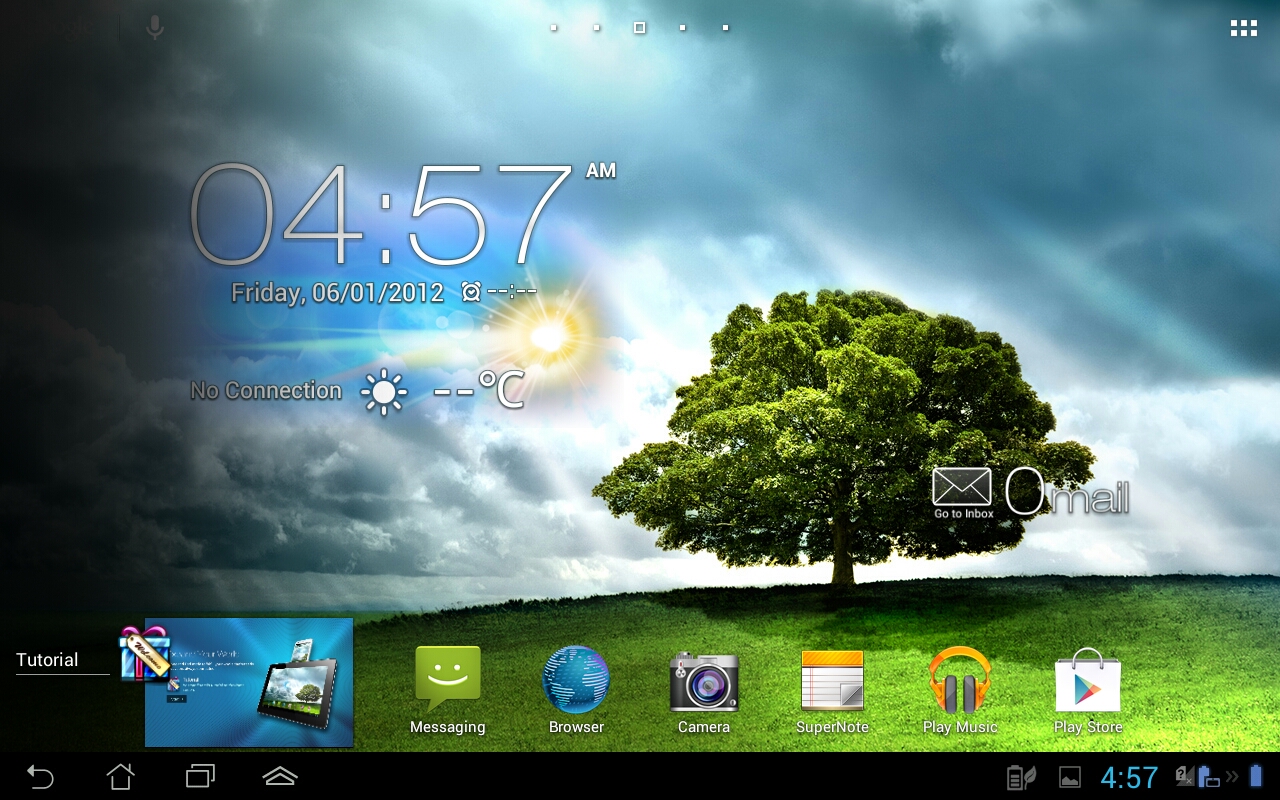Screen dimensions: 1280x800
Task: Tap the No Connection weather text
Action: (x=266, y=391)
